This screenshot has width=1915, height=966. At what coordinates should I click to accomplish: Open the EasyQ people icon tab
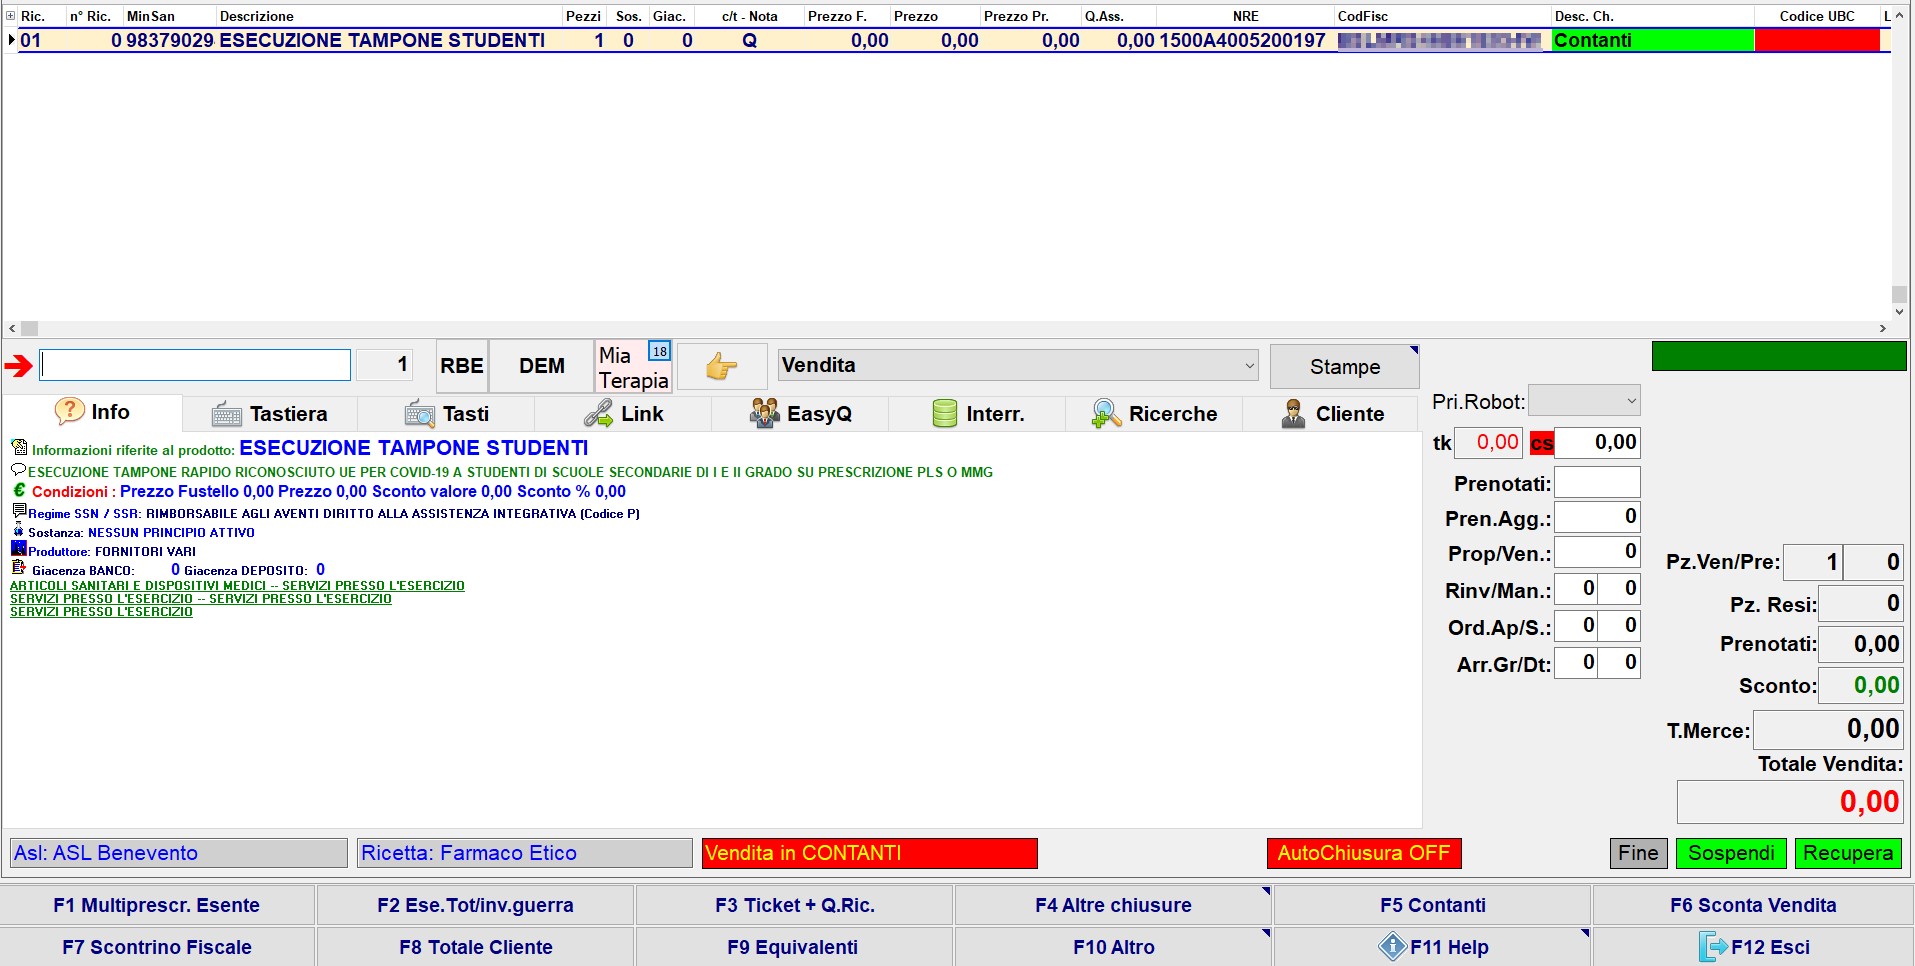point(800,414)
